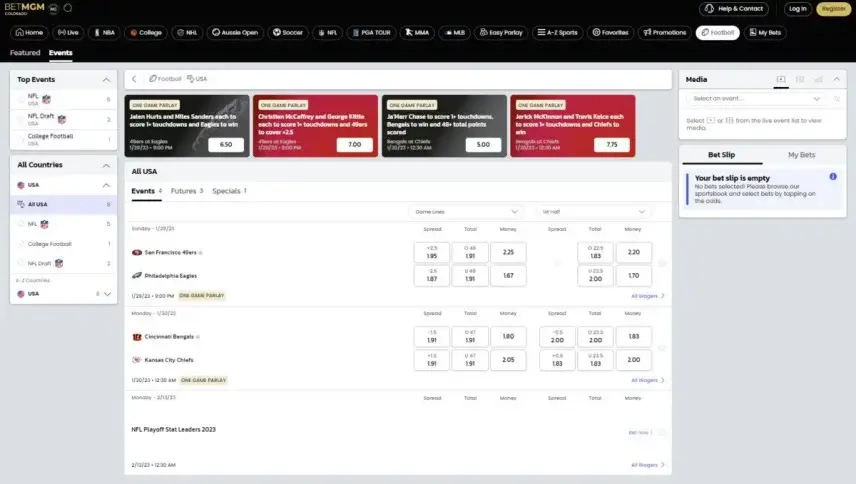This screenshot has height=484, width=856.
Task: Select the Events tab under All USA
Action: (x=146, y=191)
